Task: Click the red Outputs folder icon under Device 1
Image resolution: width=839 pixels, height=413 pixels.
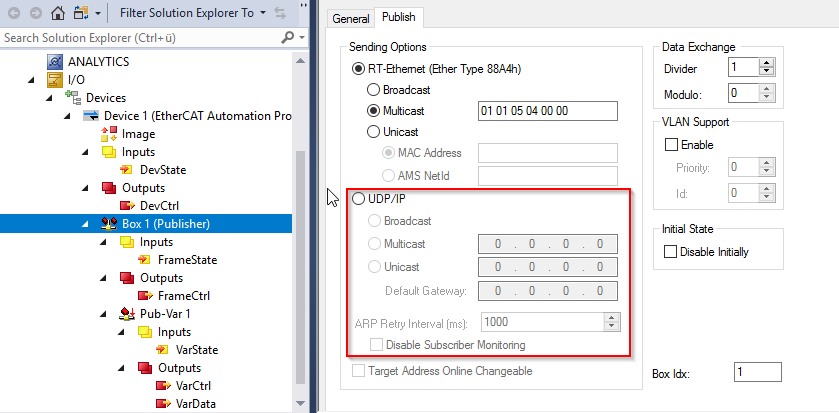Action: 109,188
